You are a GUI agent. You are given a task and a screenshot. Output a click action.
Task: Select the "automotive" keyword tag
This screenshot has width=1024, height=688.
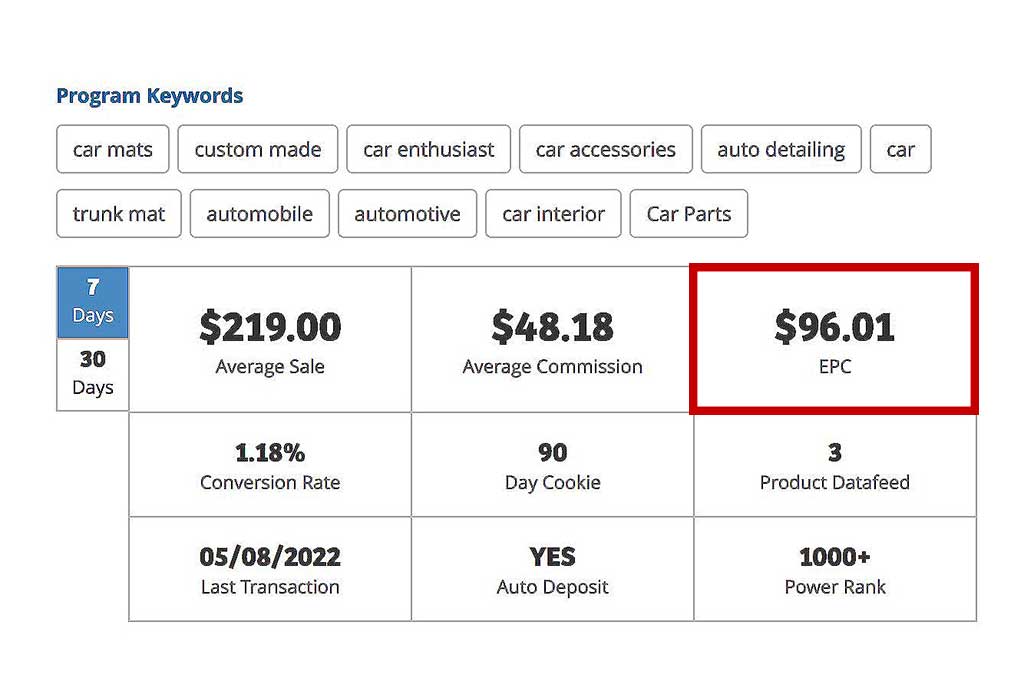click(407, 214)
